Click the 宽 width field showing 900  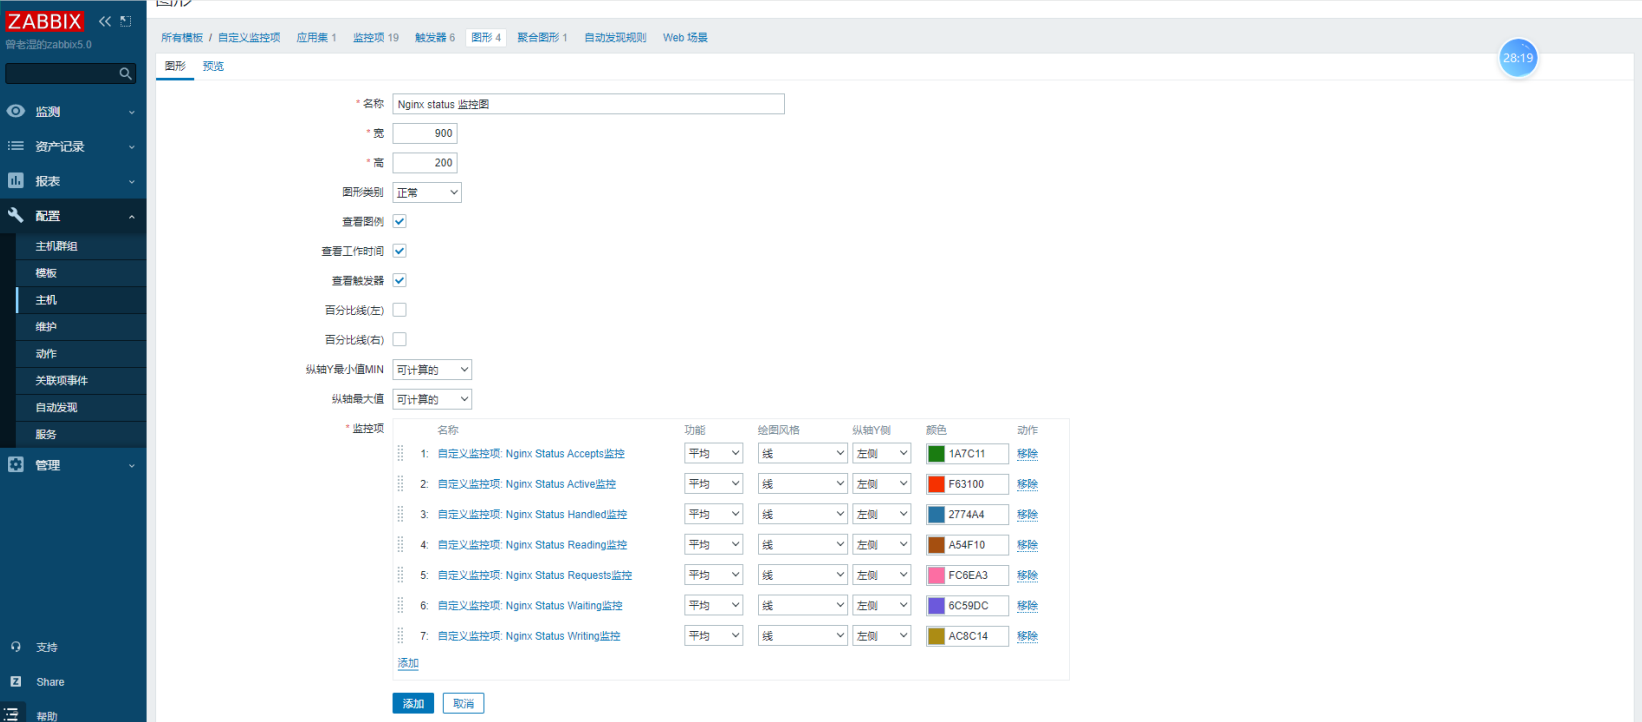[x=425, y=133]
